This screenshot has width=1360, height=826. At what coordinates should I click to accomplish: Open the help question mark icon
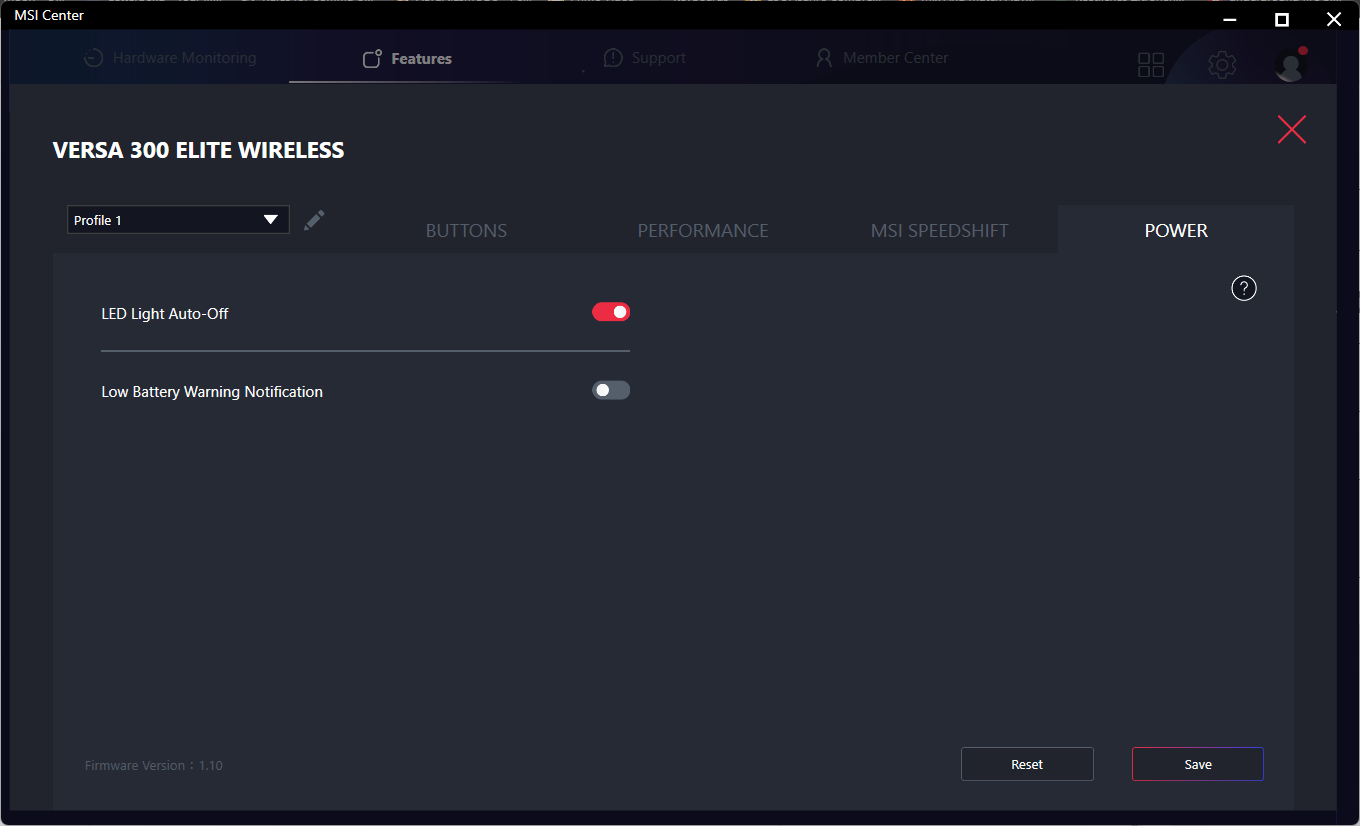[1244, 289]
